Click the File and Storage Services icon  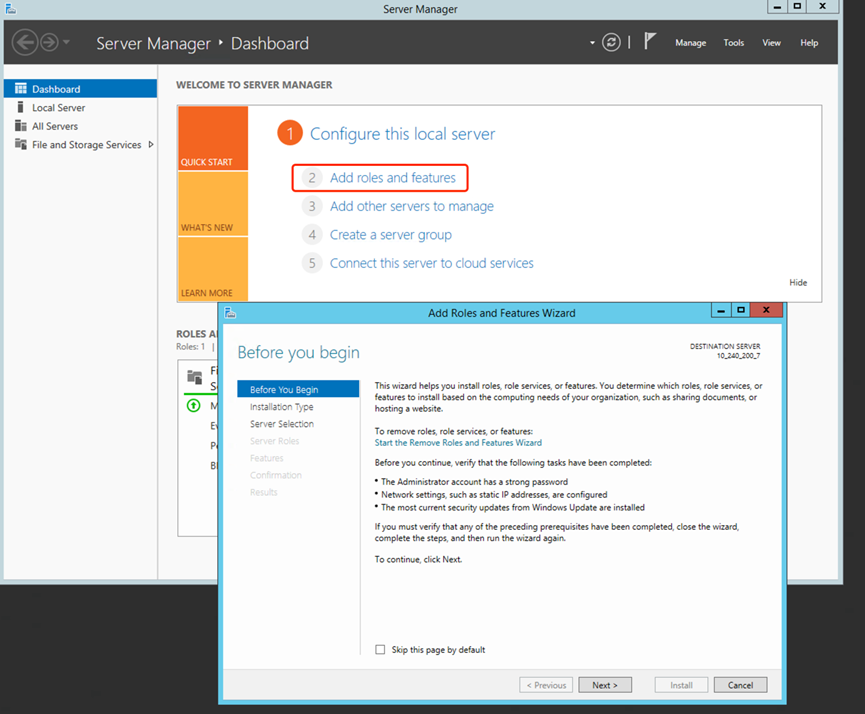[21, 144]
